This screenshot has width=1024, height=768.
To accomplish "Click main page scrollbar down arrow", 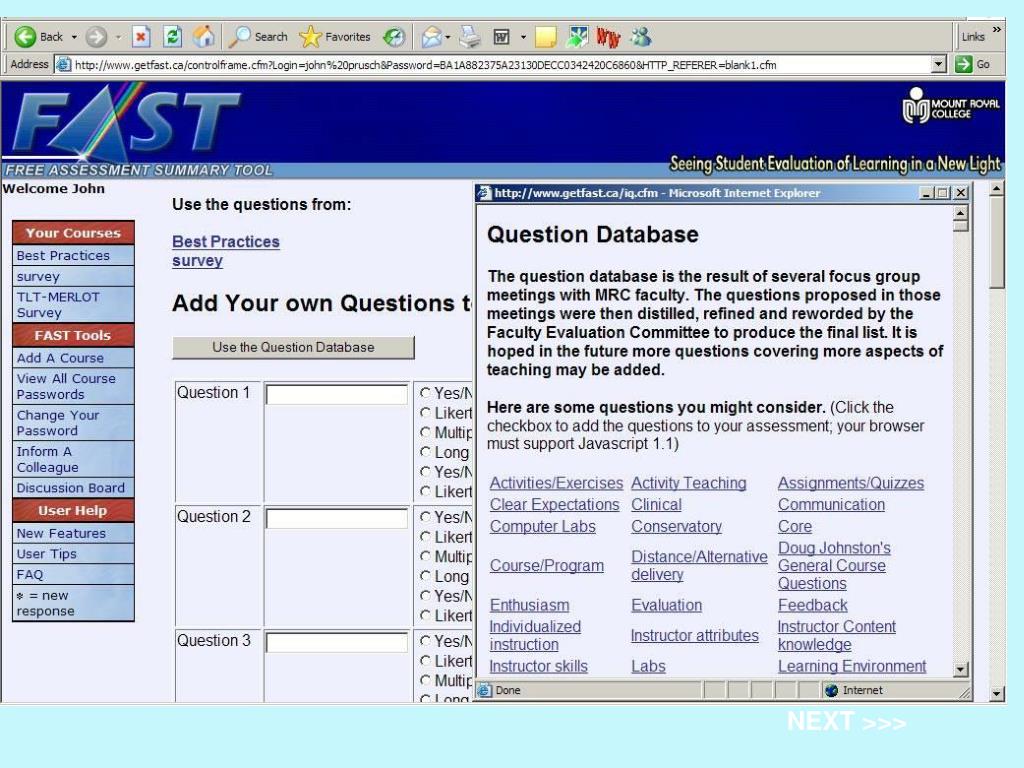I will (997, 694).
